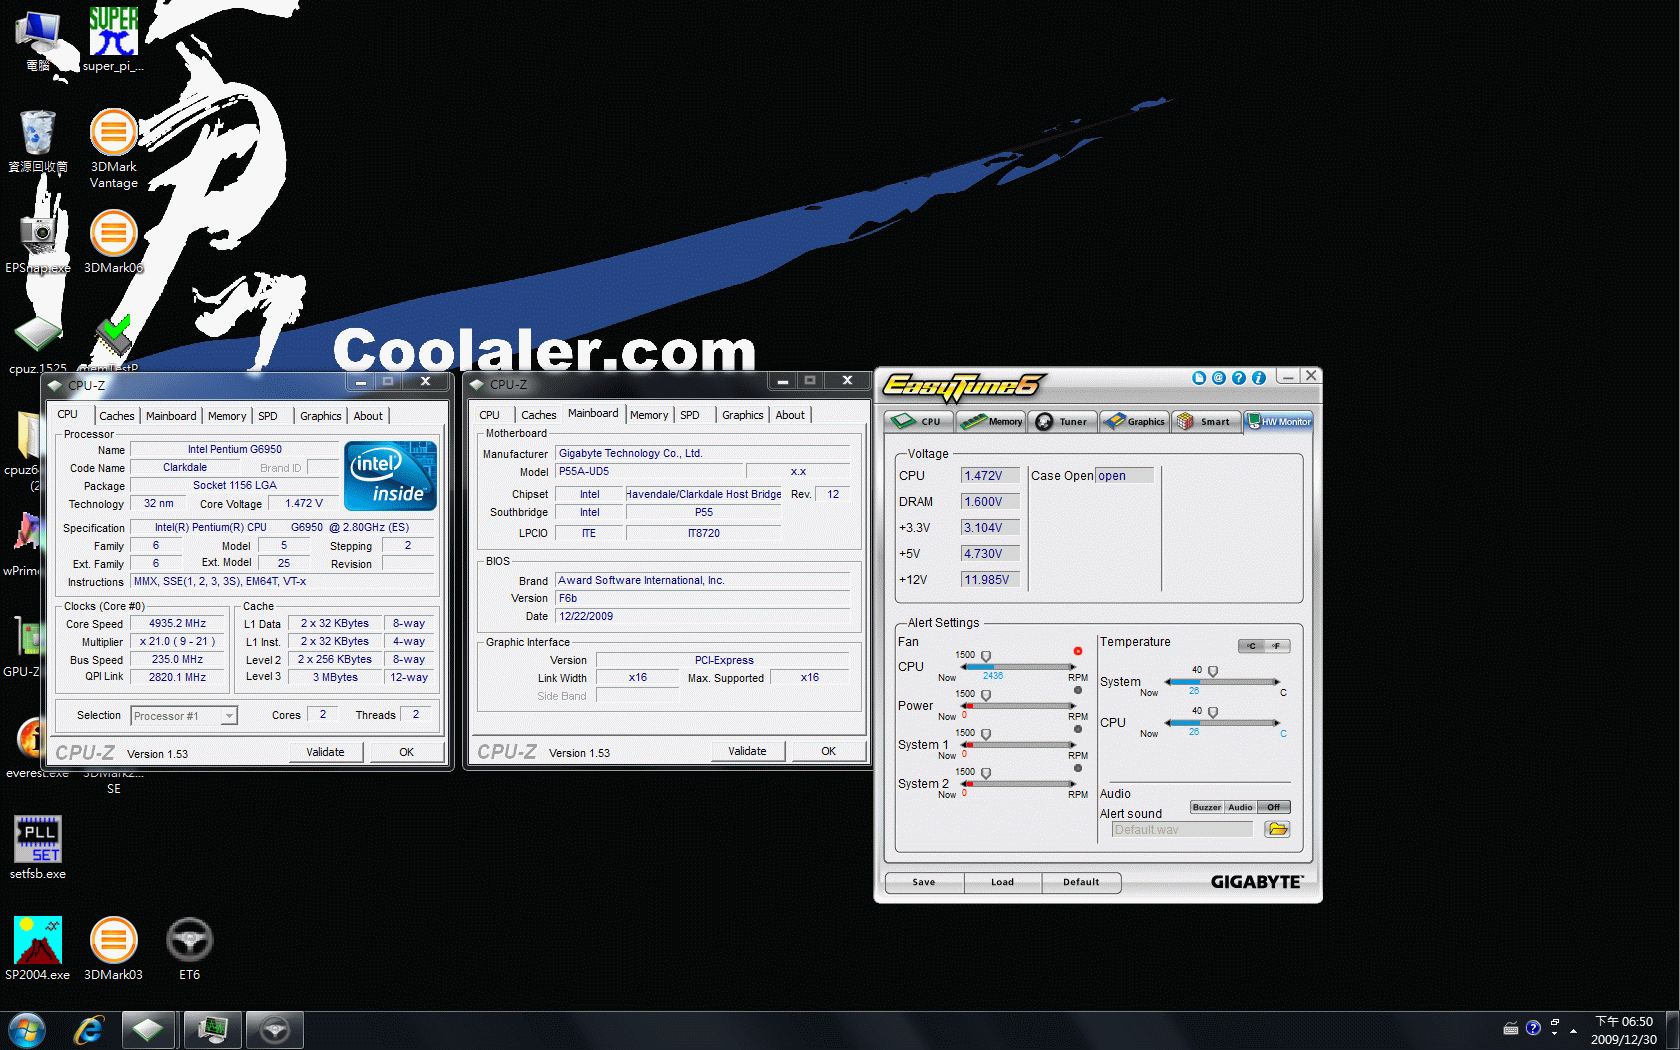This screenshot has width=1680, height=1050.
Task: Open the super_pi desktop shortcut
Action: tap(113, 38)
